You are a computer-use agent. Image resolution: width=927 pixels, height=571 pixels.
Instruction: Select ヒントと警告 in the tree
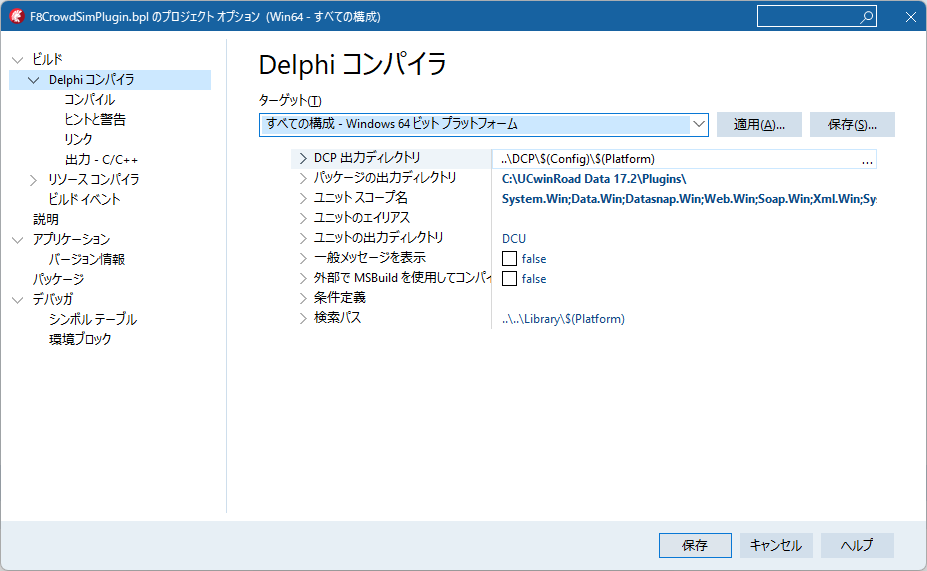[95, 120]
